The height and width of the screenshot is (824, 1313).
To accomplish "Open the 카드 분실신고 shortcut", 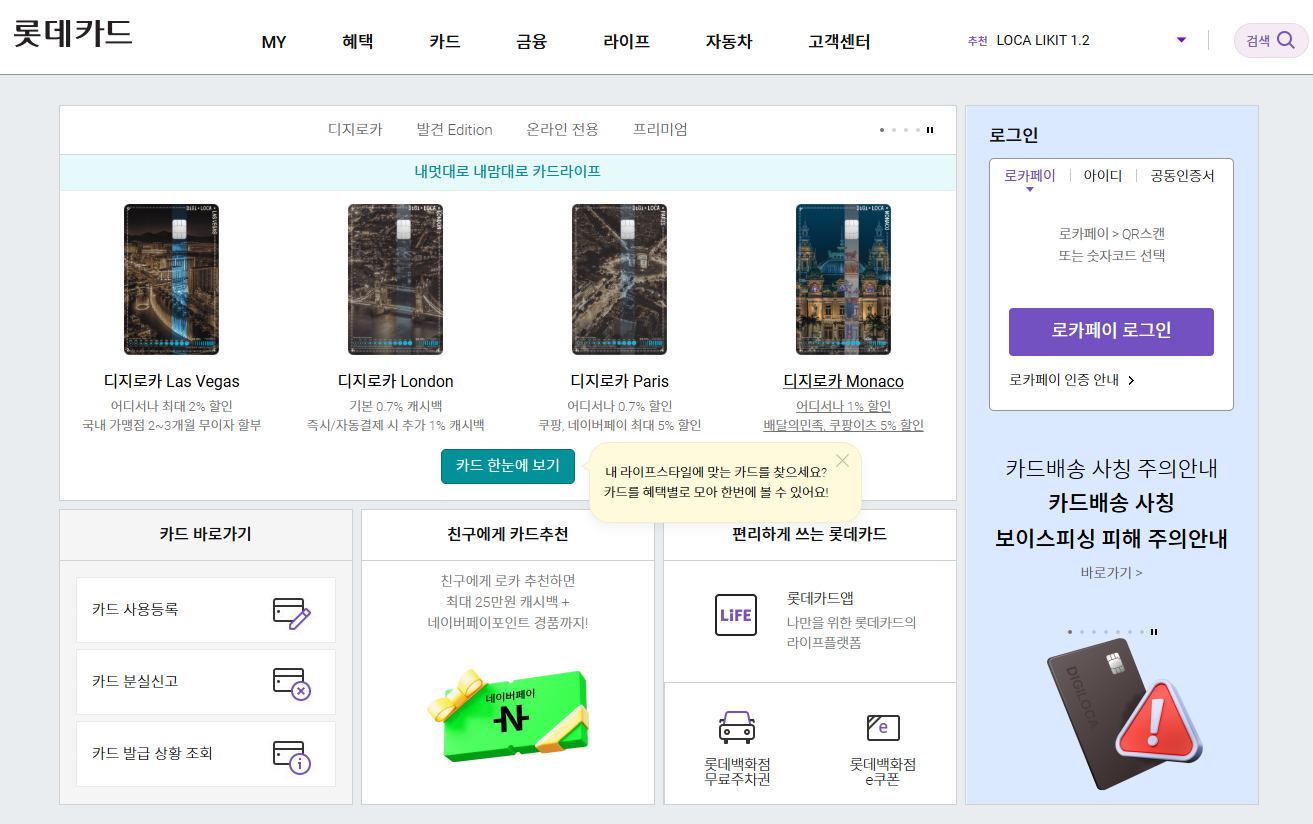I will [x=206, y=682].
